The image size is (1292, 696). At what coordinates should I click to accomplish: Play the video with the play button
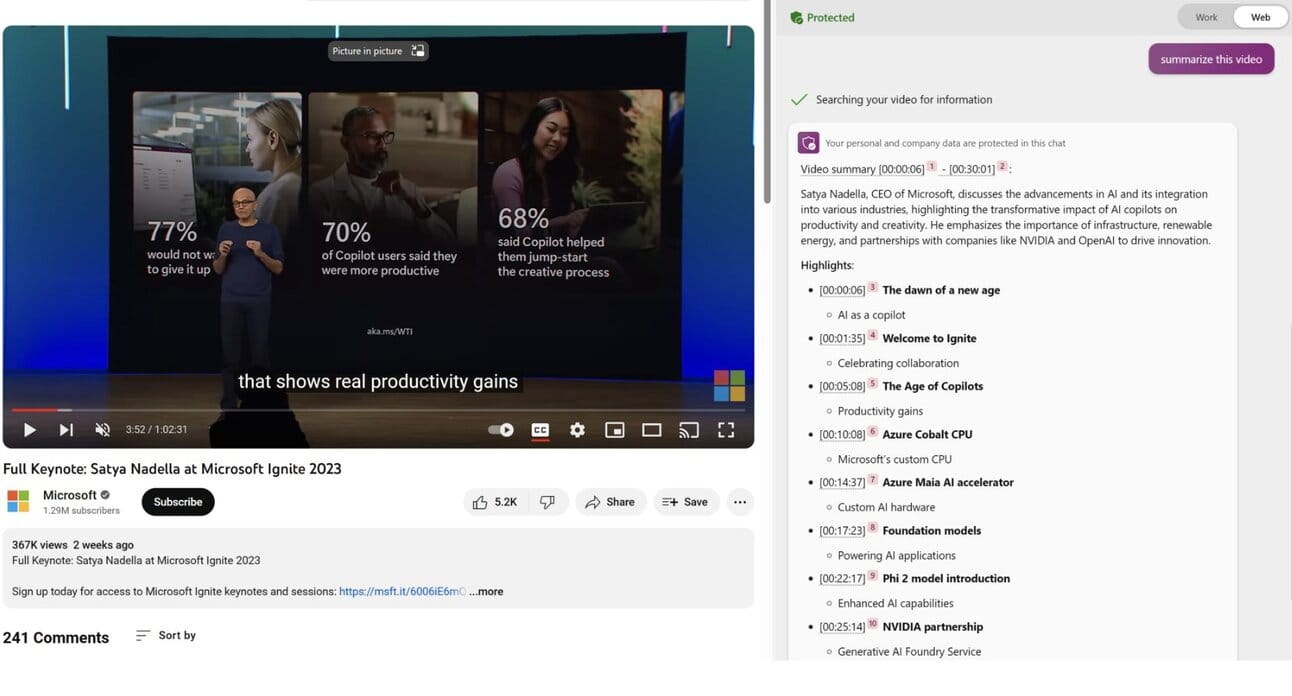(30, 430)
